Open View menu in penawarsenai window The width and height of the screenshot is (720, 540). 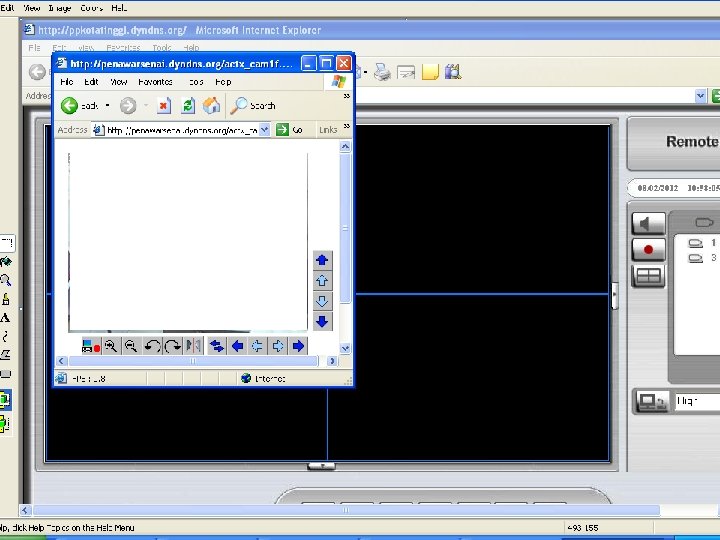point(118,82)
